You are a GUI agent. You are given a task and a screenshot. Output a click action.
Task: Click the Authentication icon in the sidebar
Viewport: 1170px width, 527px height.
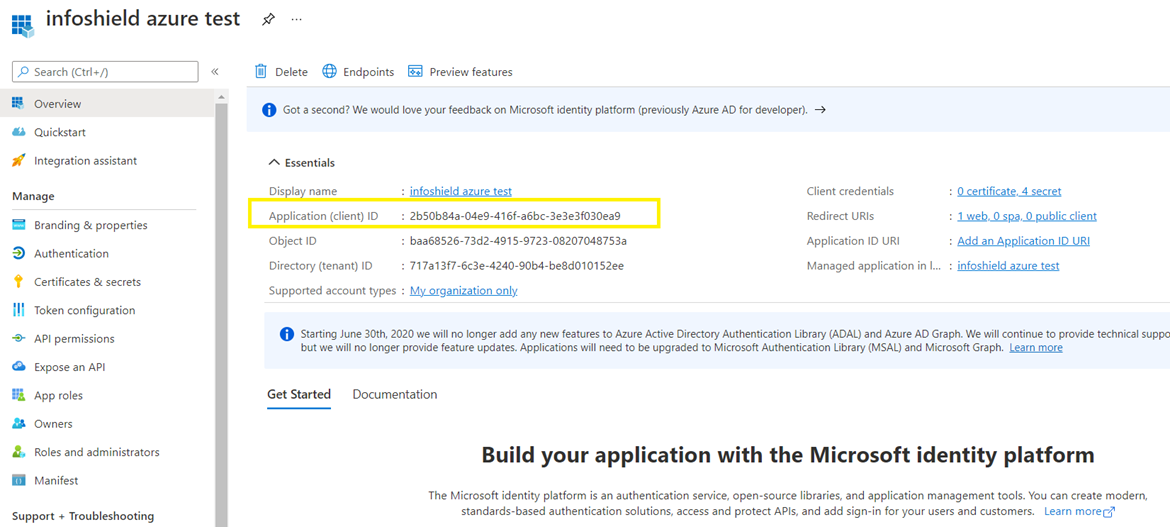click(x=19, y=253)
